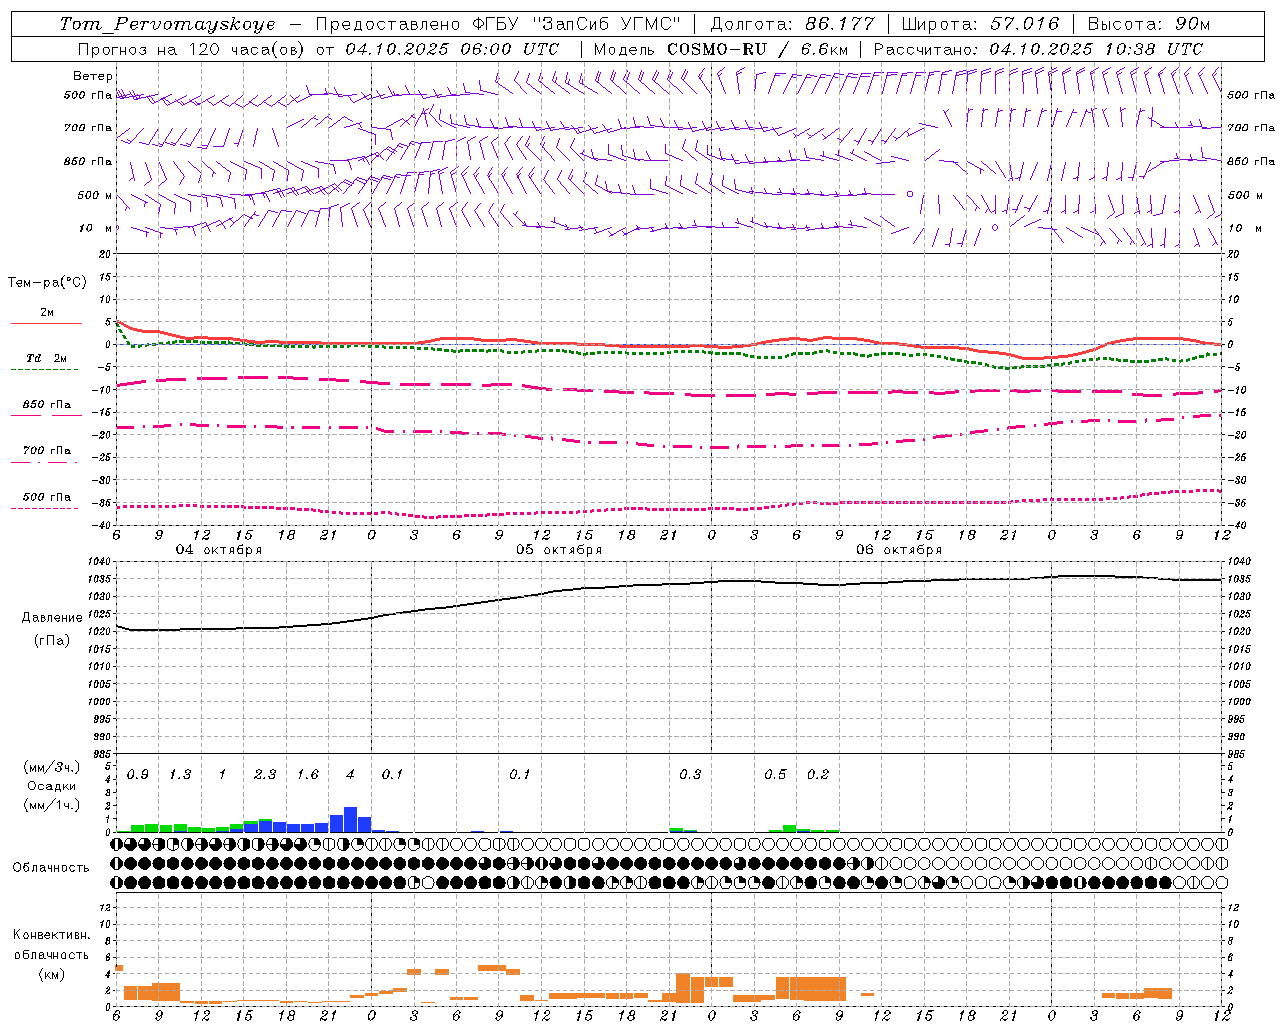This screenshot has height=1024, width=1280.
Task: Click the solid red 2м legend line sample
Action: 46,323
